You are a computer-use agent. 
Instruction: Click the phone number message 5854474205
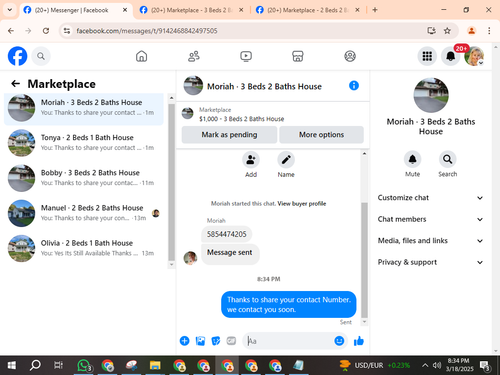pos(227,234)
